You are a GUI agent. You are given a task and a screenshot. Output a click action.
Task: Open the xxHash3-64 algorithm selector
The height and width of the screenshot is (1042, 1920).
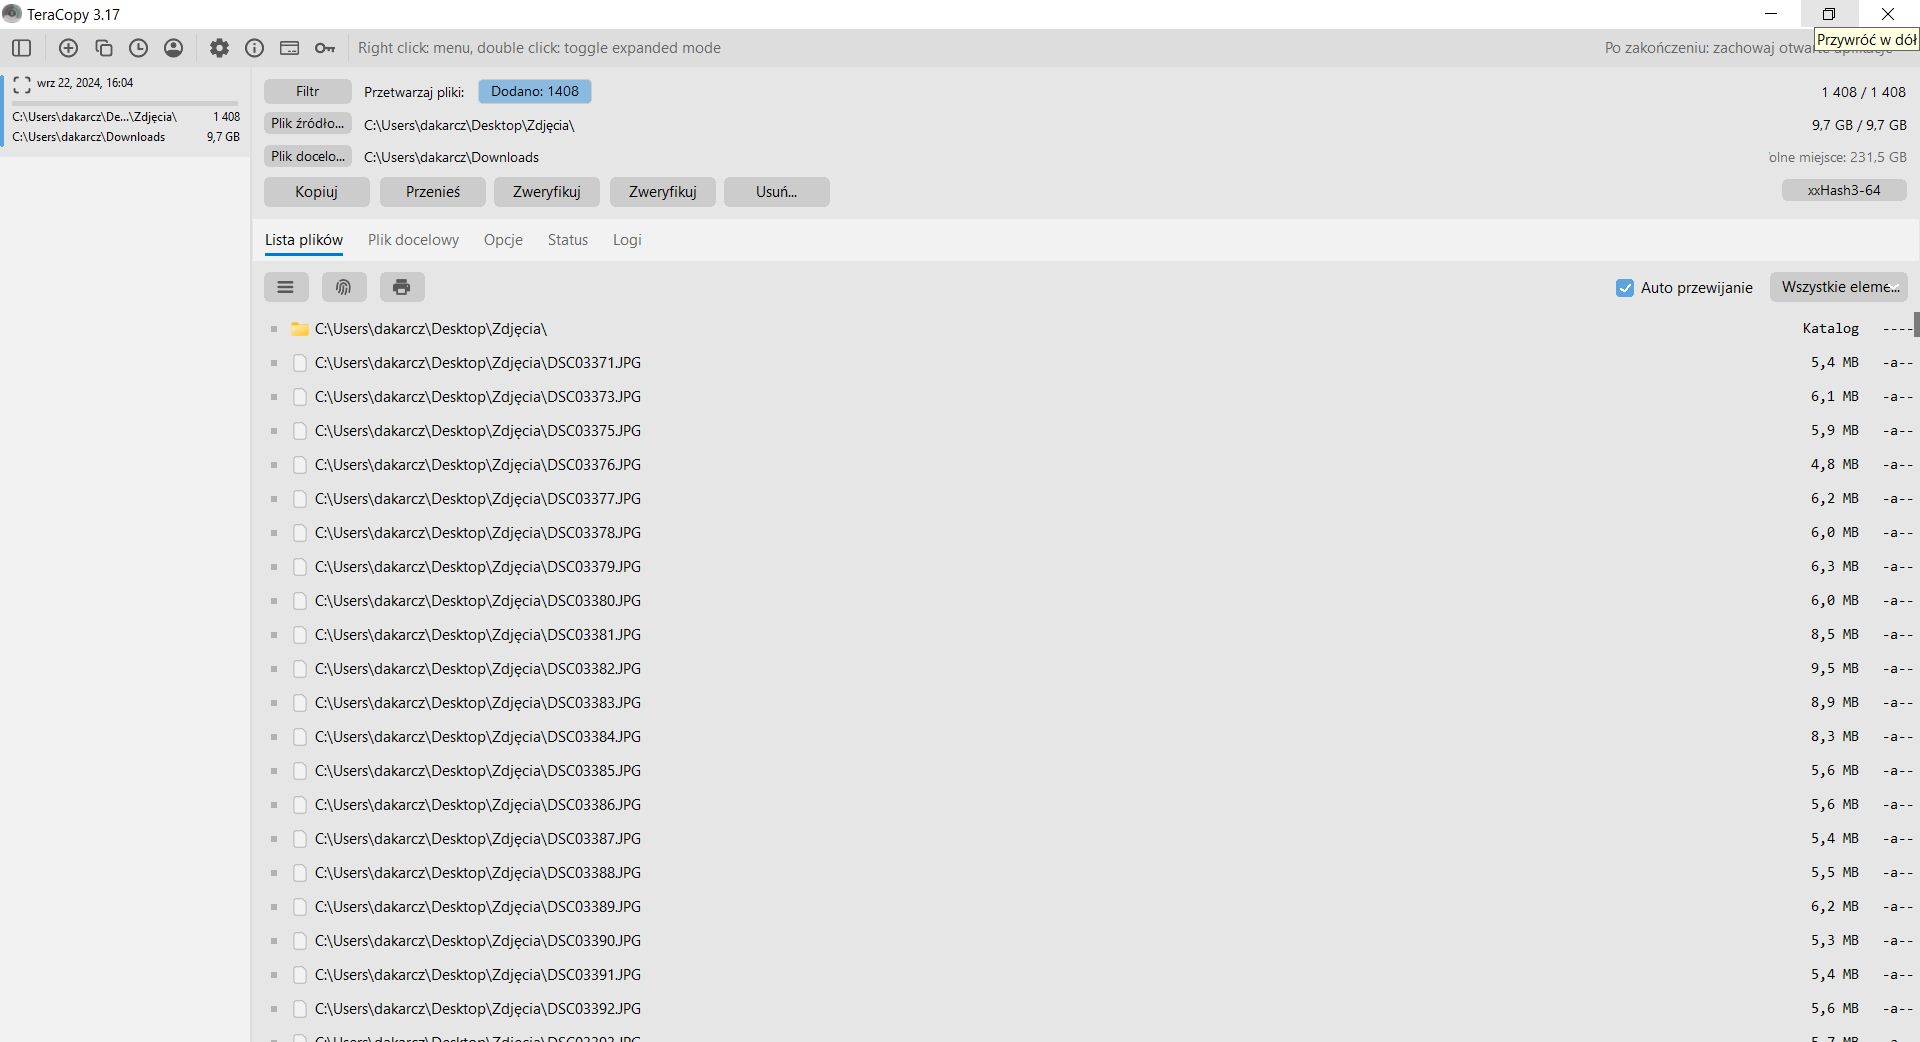coord(1843,190)
